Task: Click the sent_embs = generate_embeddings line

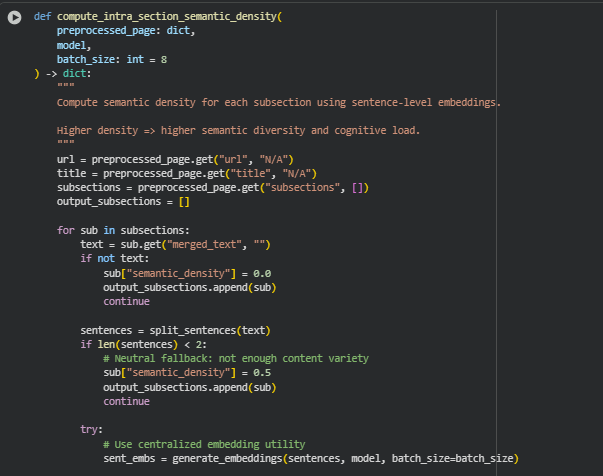Action: pyautogui.click(x=310, y=458)
